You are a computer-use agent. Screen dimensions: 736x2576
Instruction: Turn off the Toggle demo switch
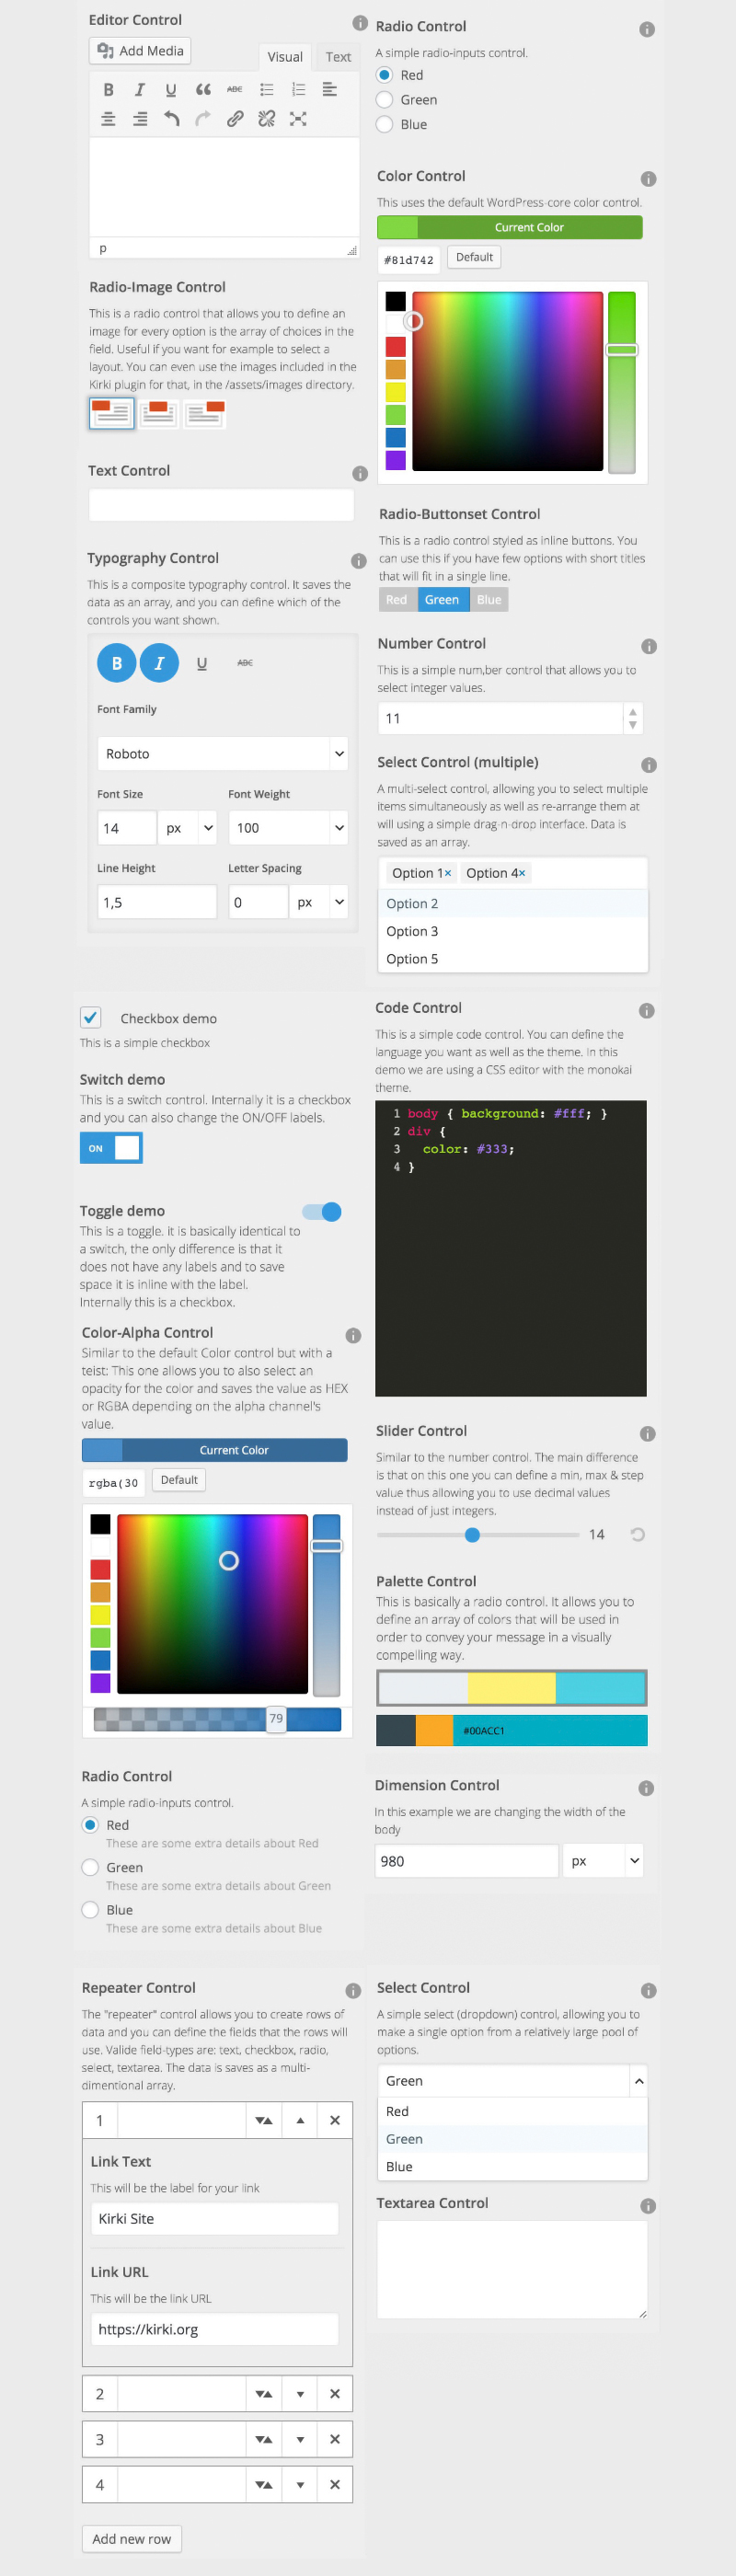(x=323, y=1211)
